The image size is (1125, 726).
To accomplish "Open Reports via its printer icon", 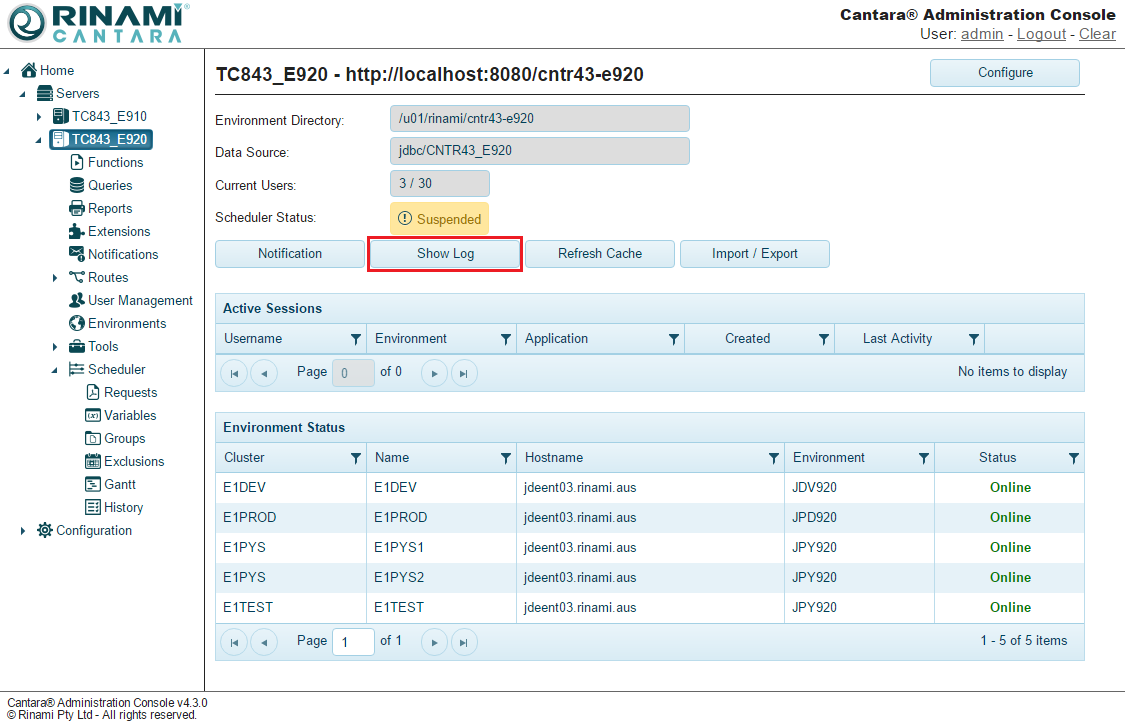I will pos(77,208).
